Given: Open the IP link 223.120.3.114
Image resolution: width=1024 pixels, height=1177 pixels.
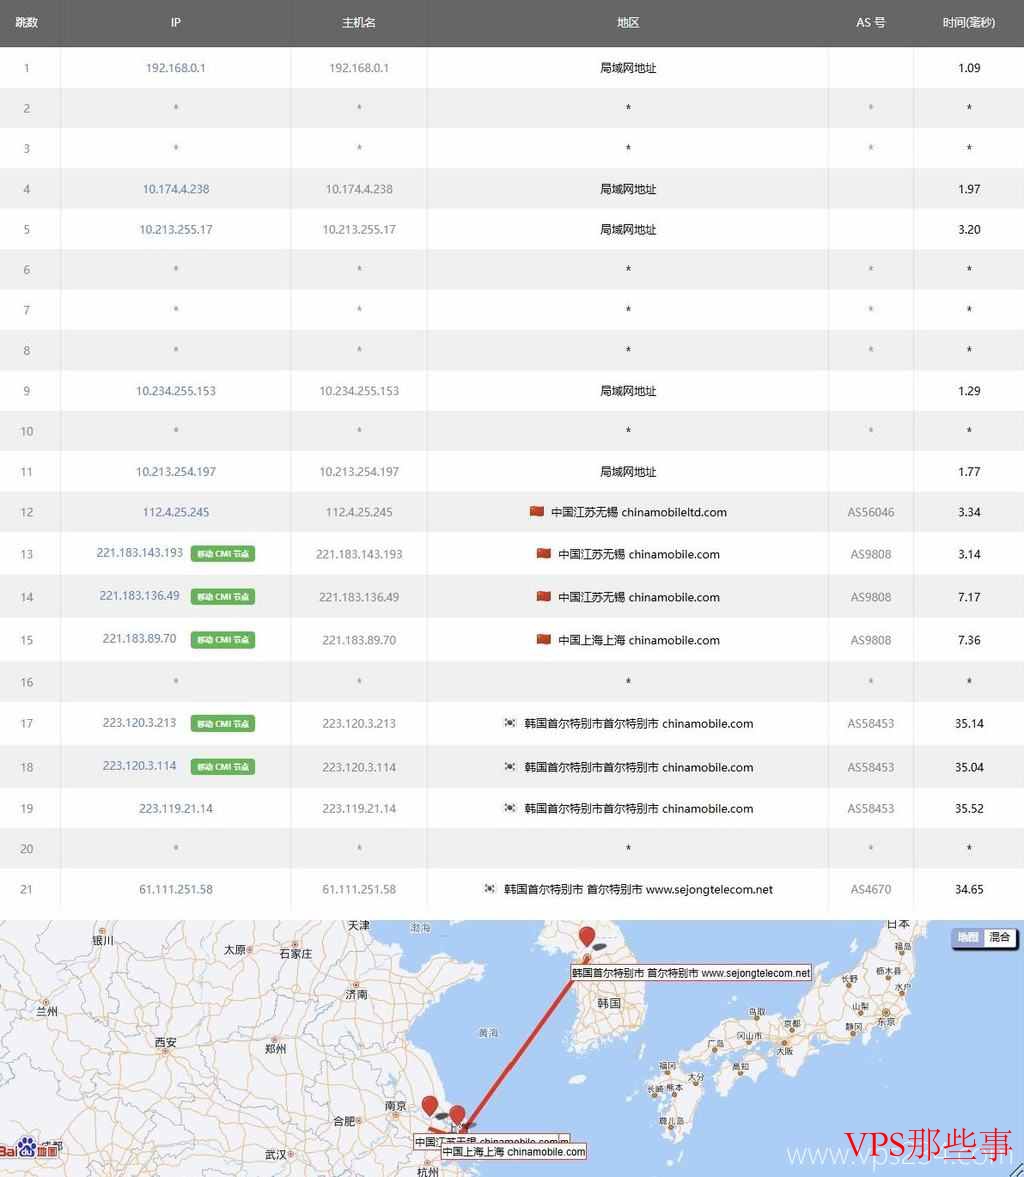Looking at the screenshot, I should tap(140, 766).
